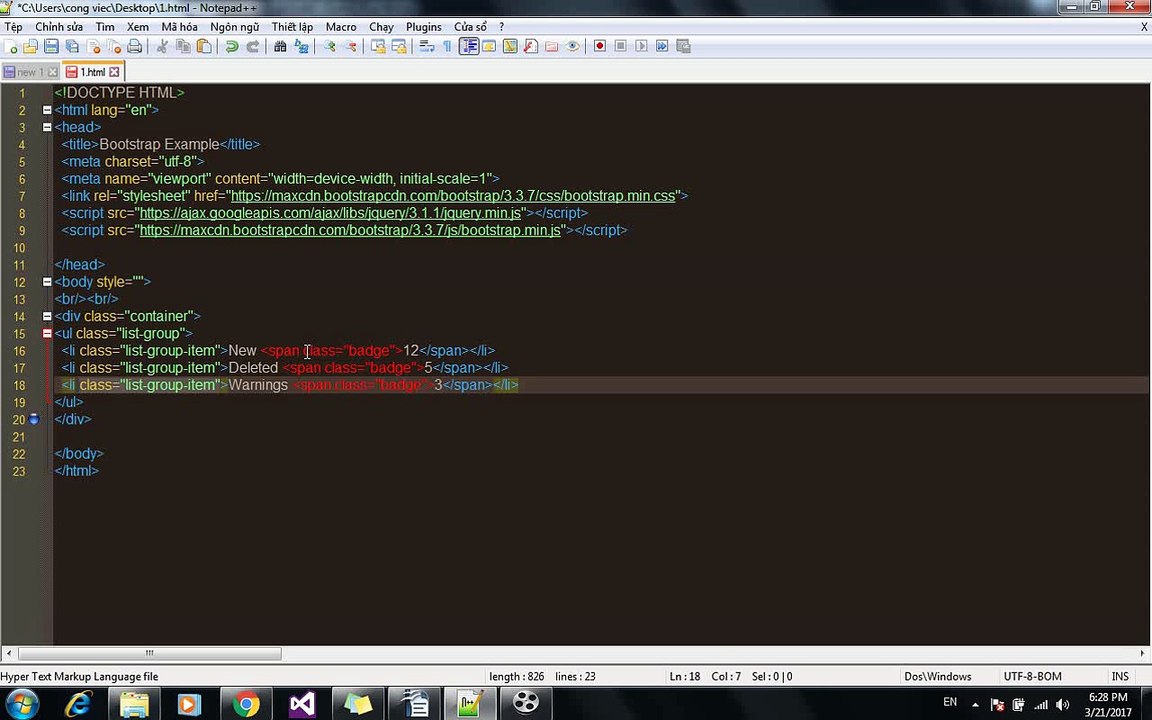Cut selection with the scissors icon
The height and width of the screenshot is (720, 1152).
(x=162, y=46)
